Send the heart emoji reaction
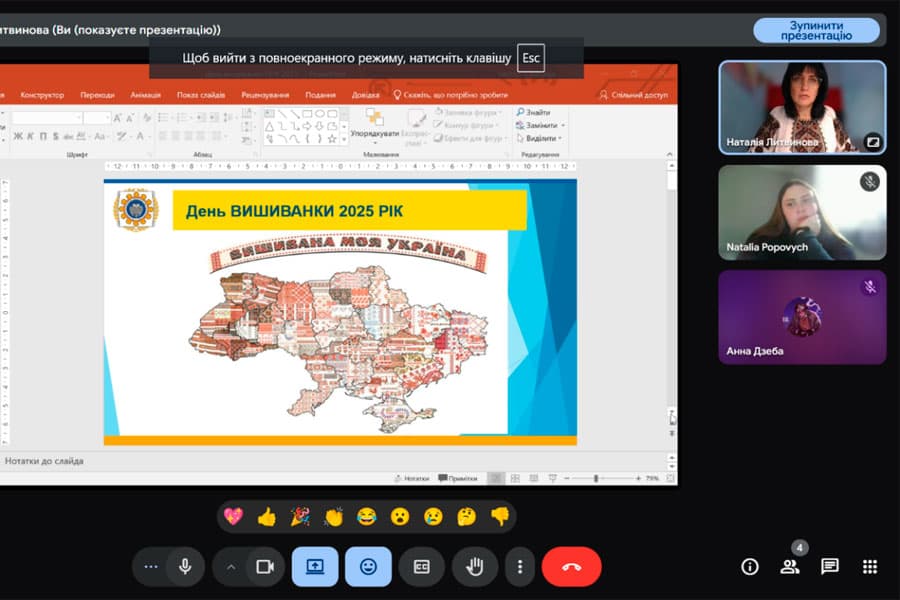 pos(233,517)
